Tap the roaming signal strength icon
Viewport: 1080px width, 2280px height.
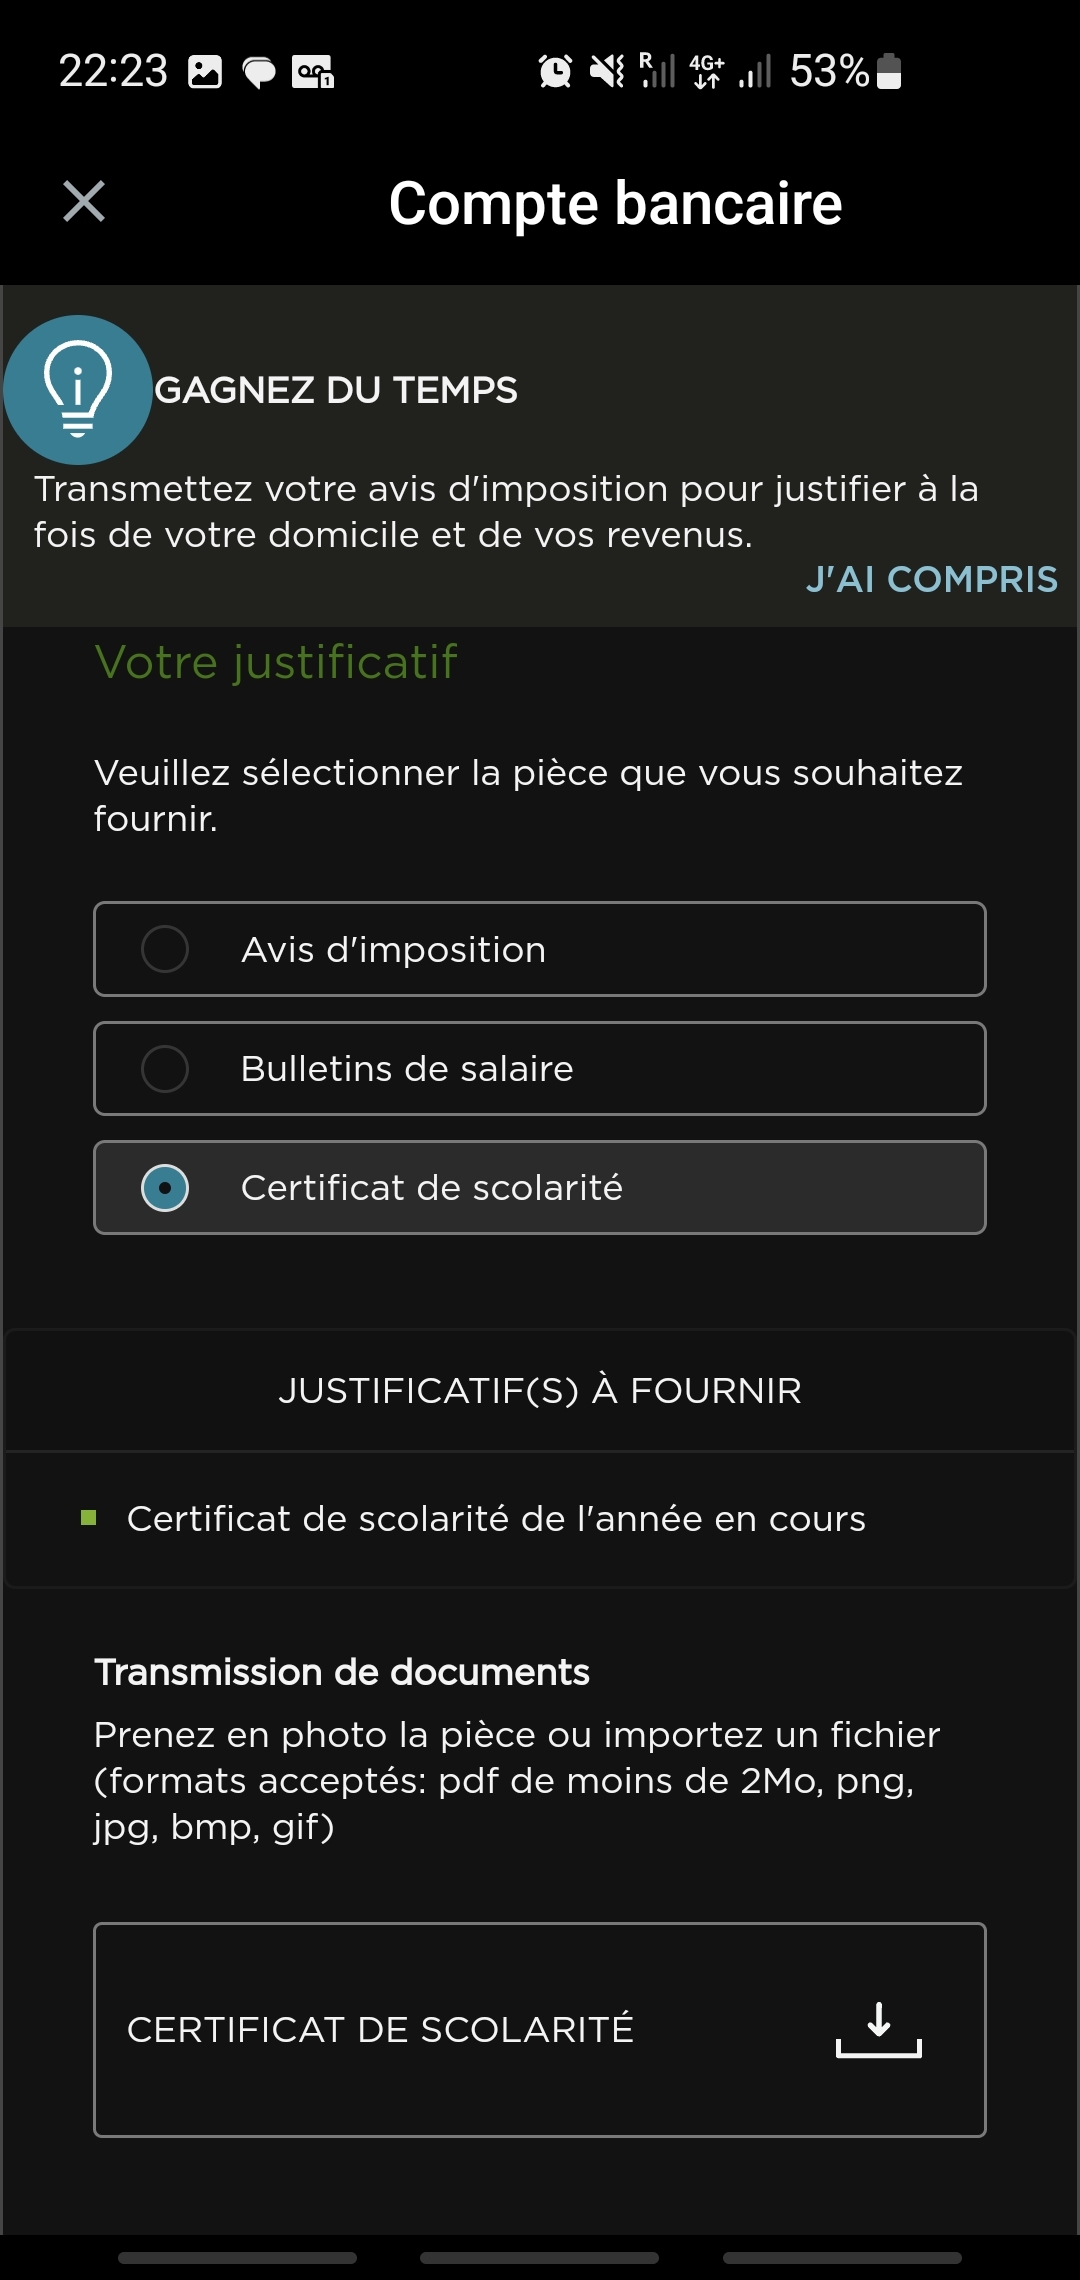657,71
